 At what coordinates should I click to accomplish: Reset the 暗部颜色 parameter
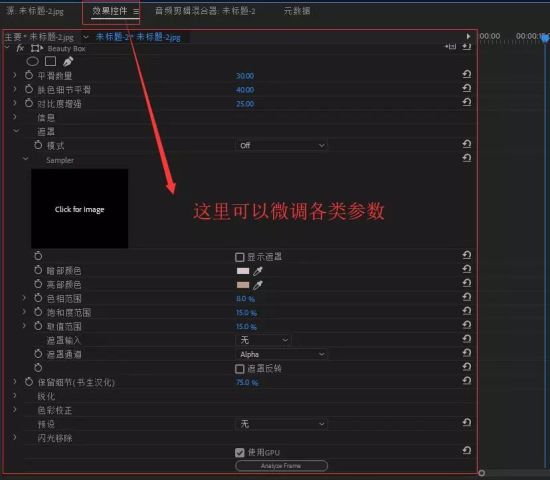(467, 269)
